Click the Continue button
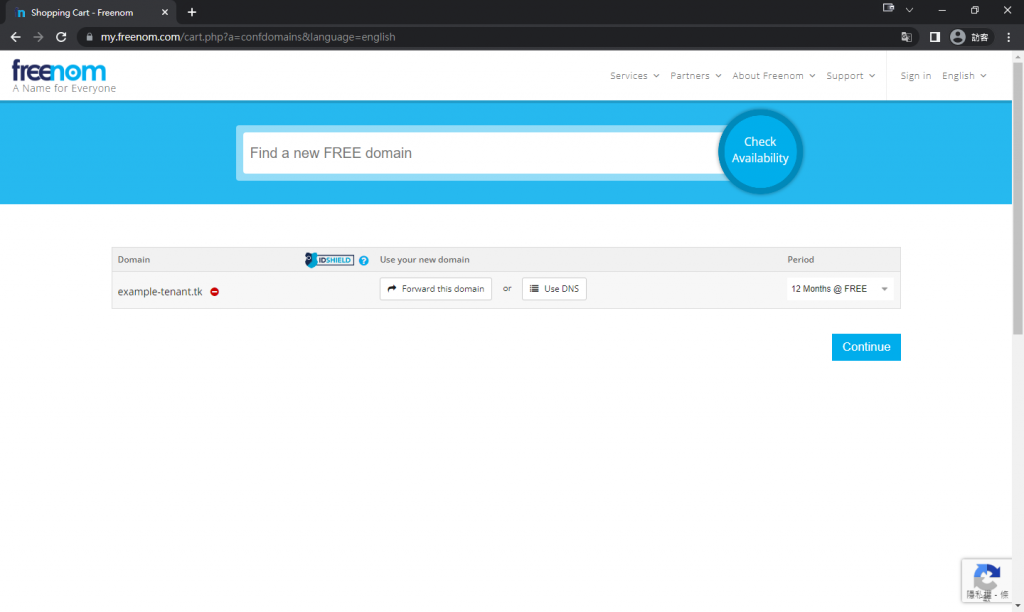Viewport: 1024px width, 612px height. 866,347
